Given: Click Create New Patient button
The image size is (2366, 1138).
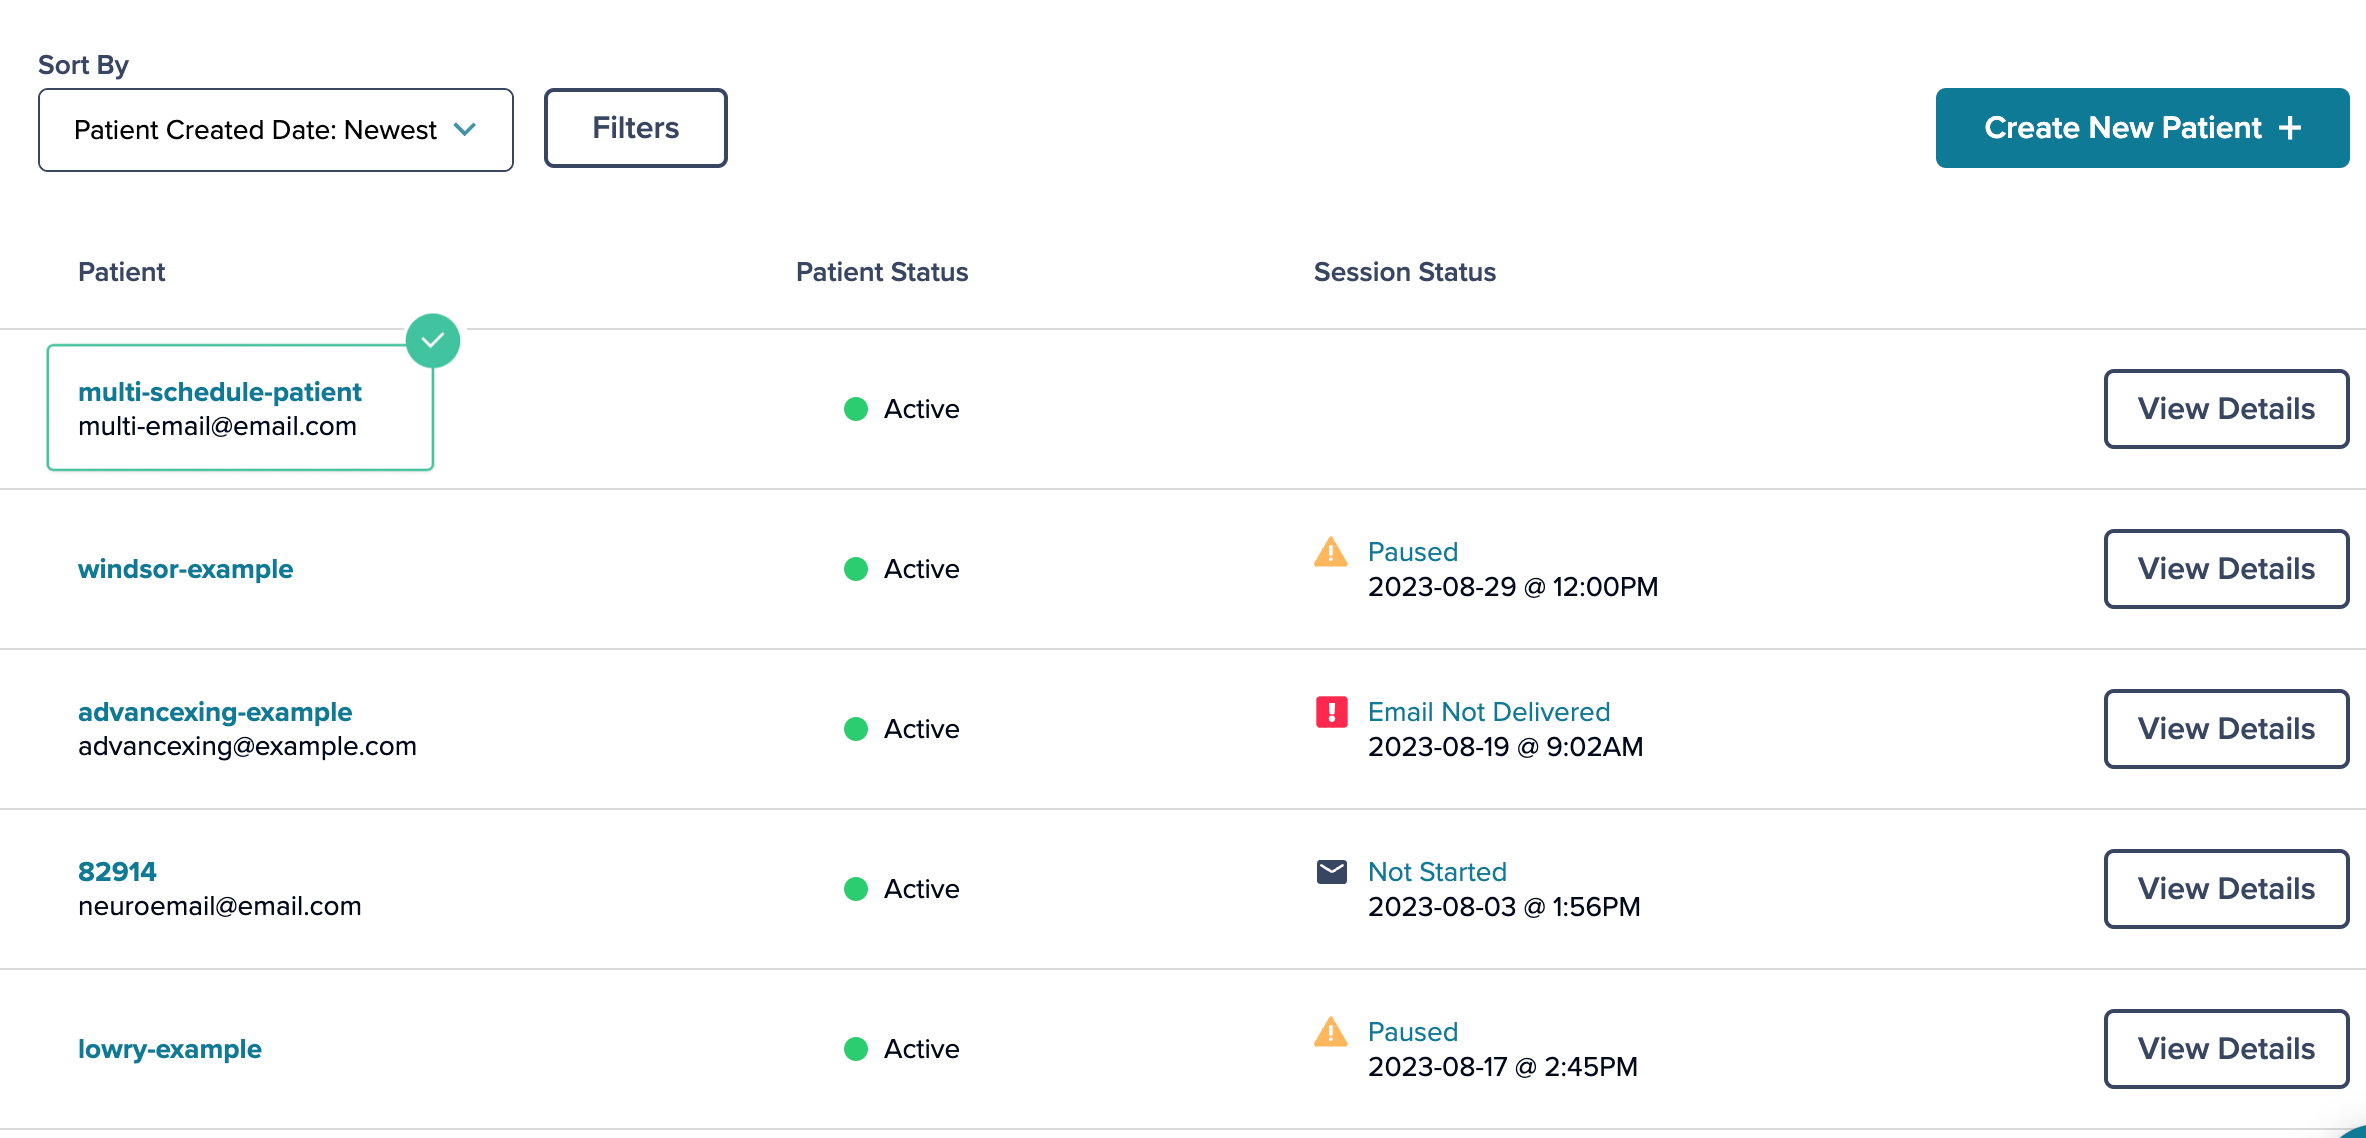Looking at the screenshot, I should click(x=2142, y=128).
